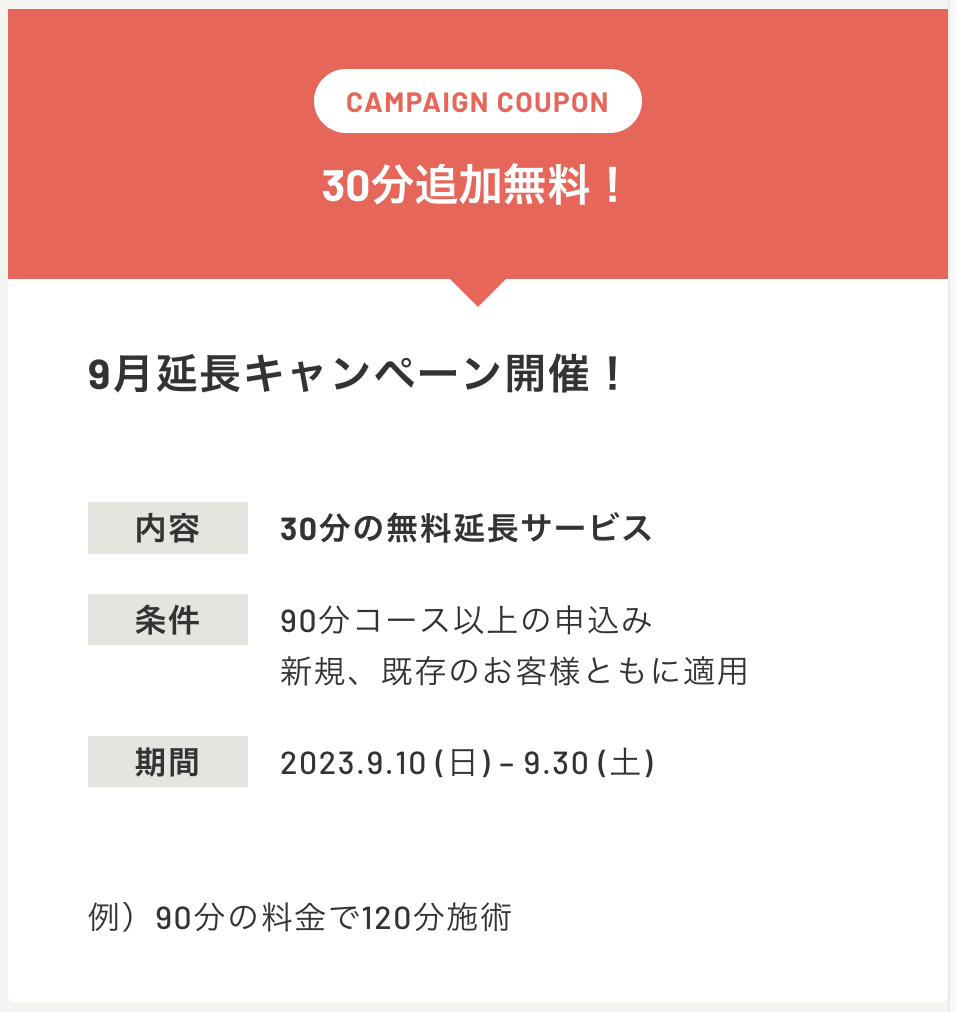956x1012 pixels.
Task: Click the CAMPAIGN COUPON pill badge
Action: [478, 101]
